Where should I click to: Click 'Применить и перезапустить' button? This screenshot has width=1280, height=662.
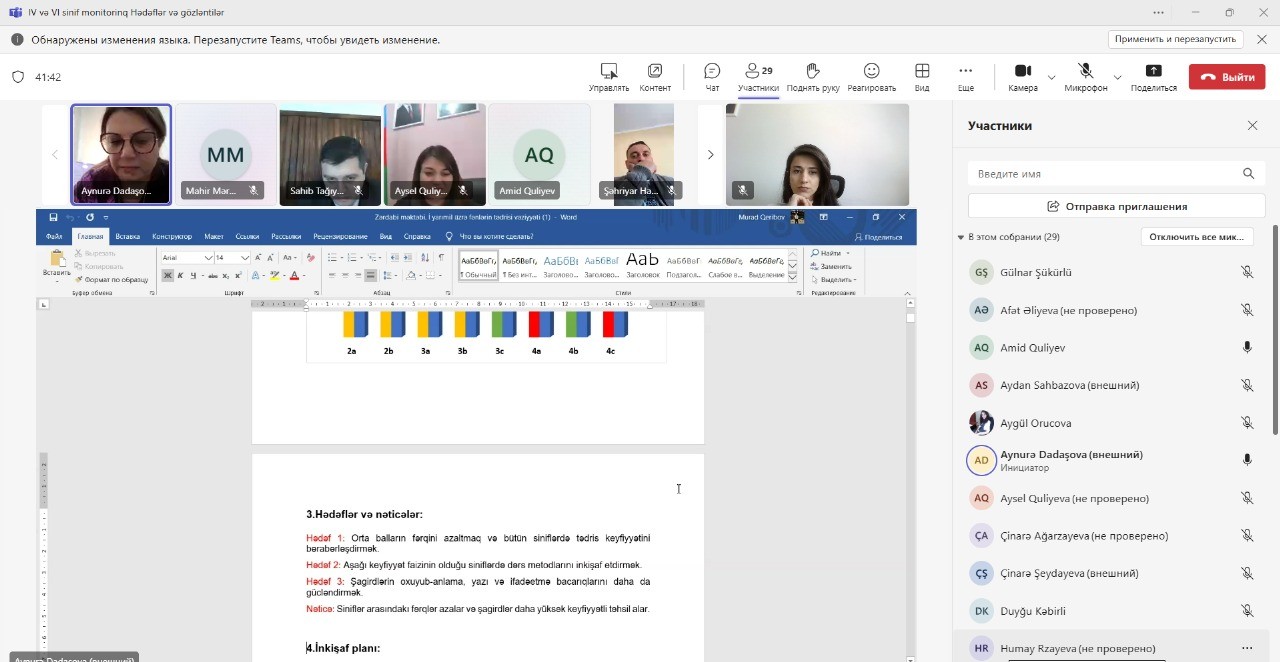click(1175, 39)
